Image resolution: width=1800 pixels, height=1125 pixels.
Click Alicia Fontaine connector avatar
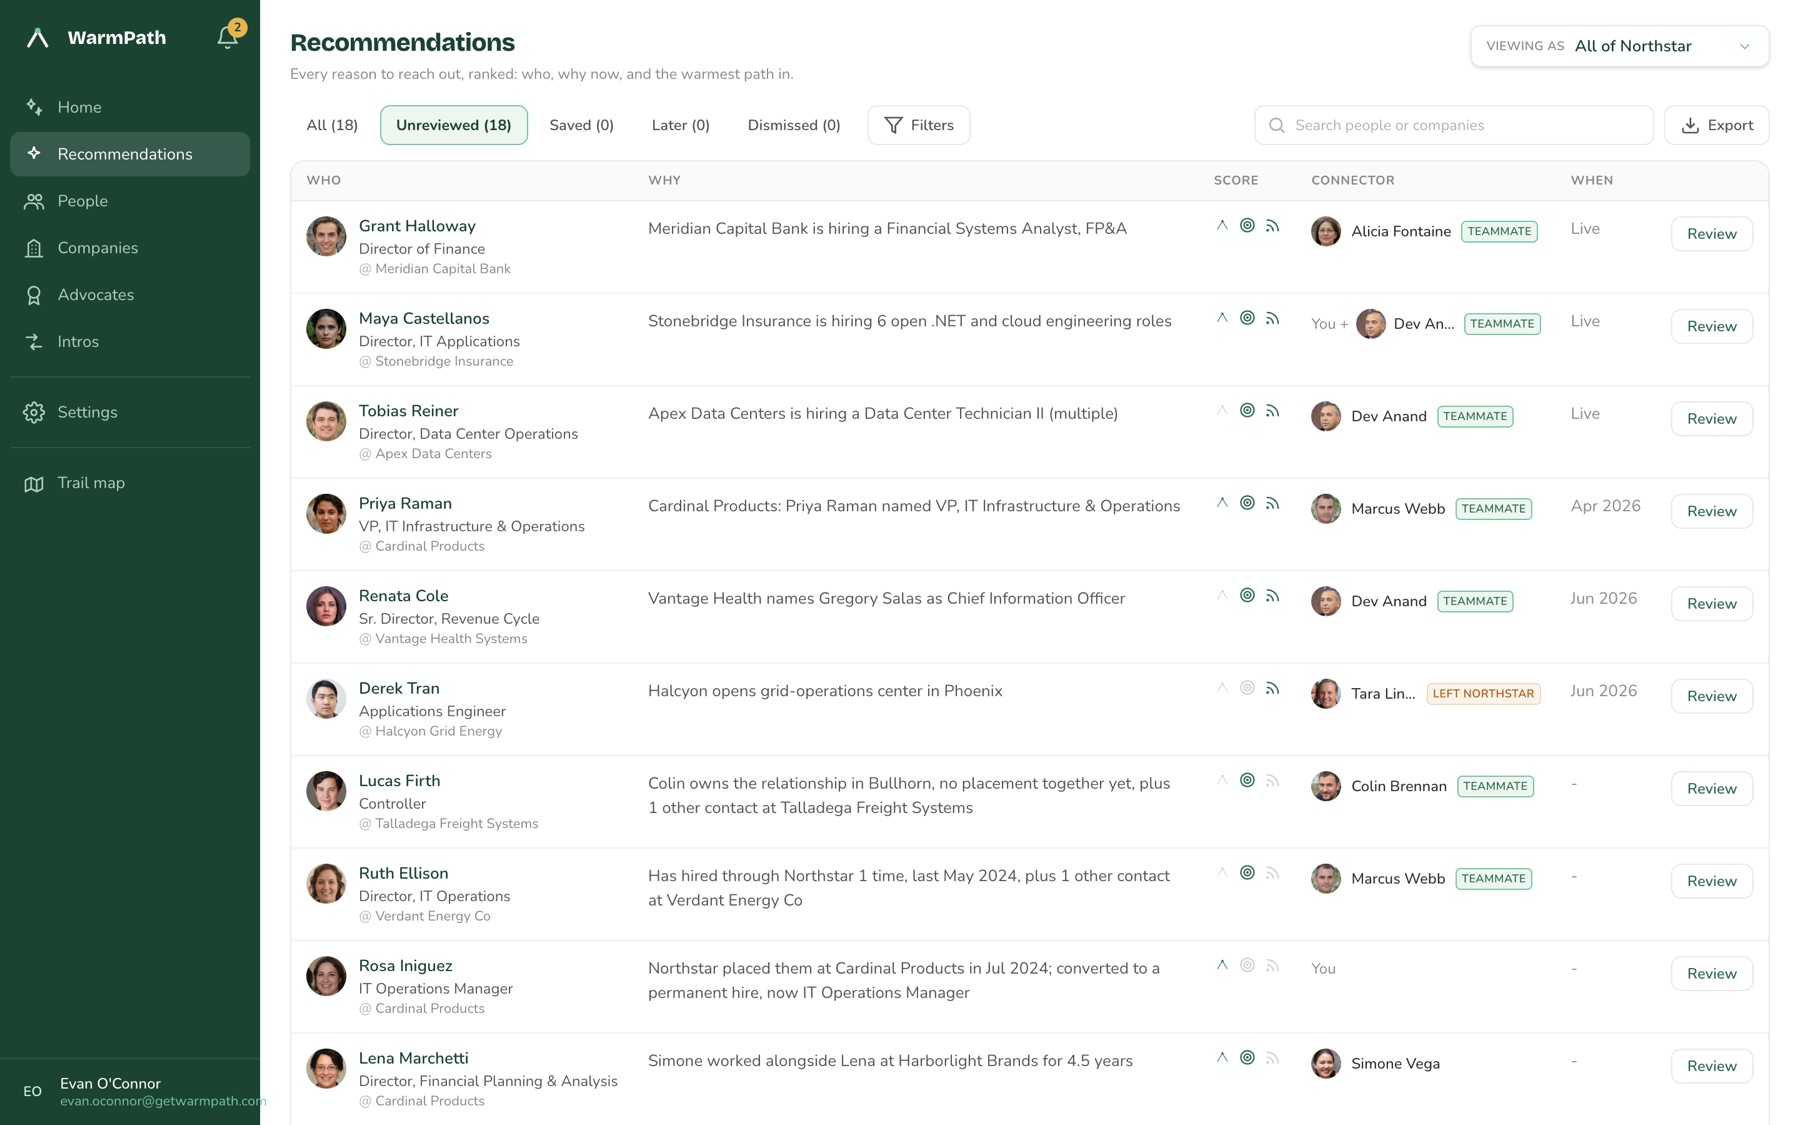(1326, 231)
